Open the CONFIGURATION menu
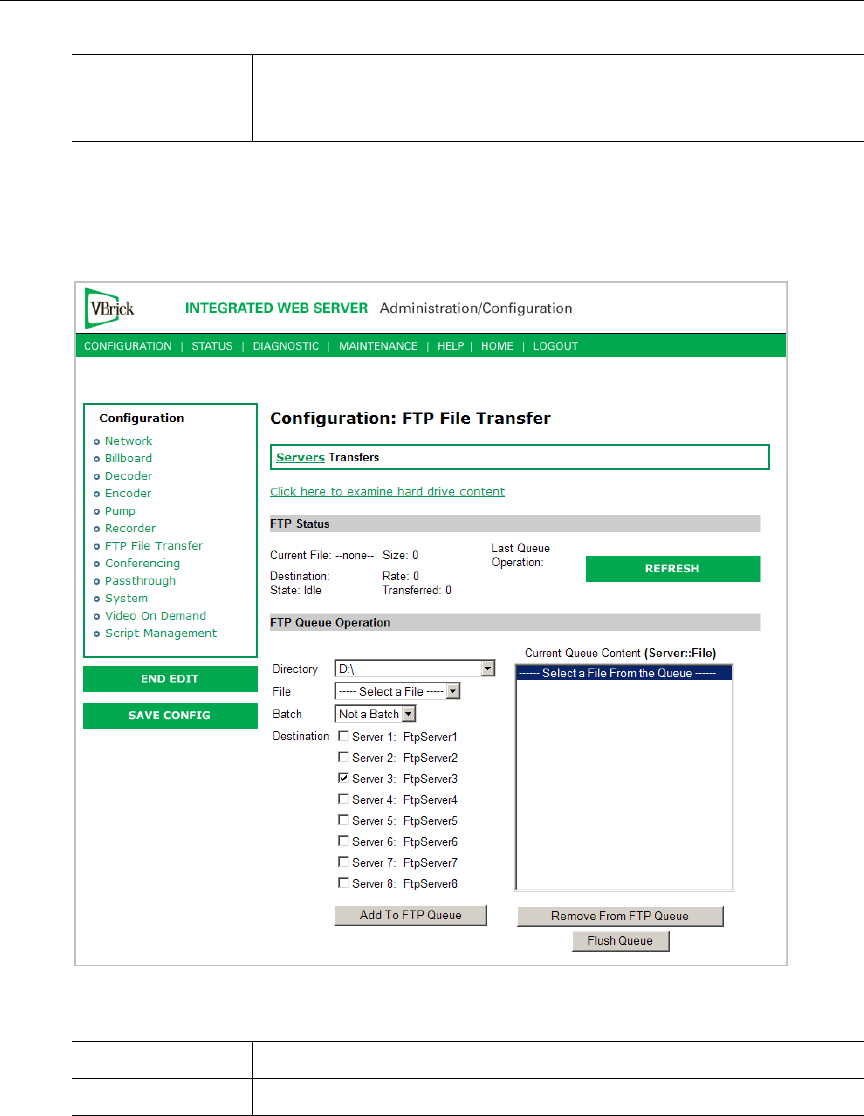The height and width of the screenshot is (1116, 864). pos(128,346)
